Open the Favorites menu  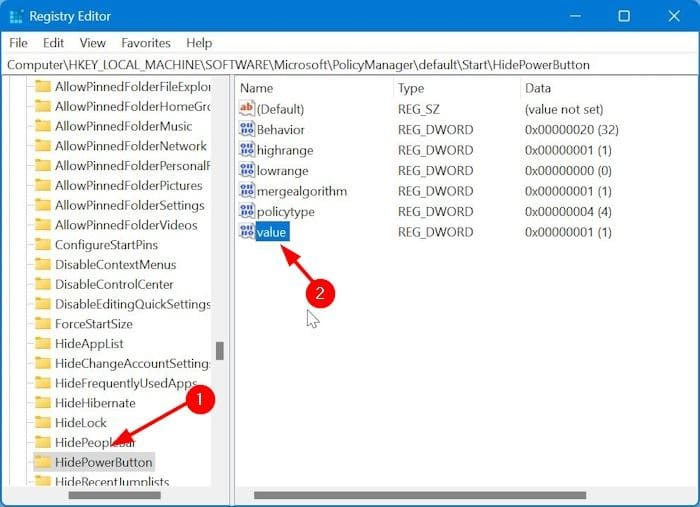(146, 43)
